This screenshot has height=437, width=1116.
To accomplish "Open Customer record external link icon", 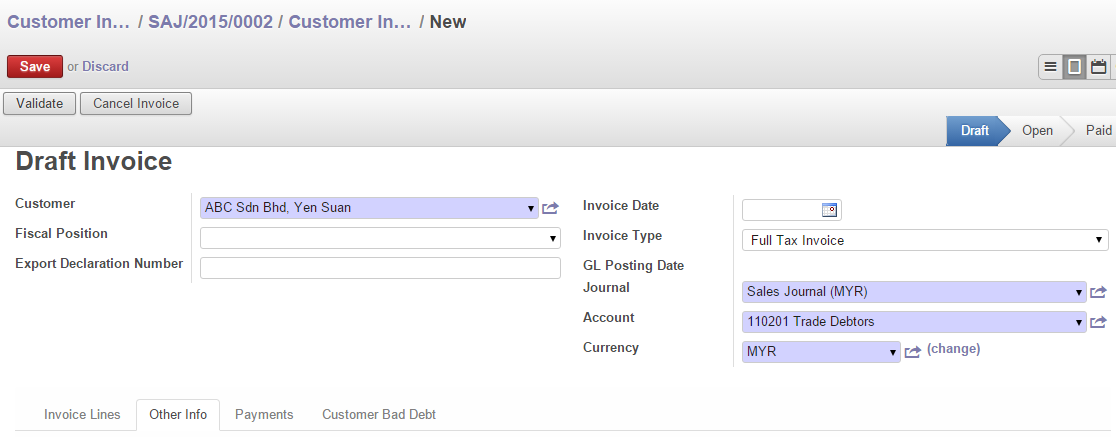I will coord(550,209).
